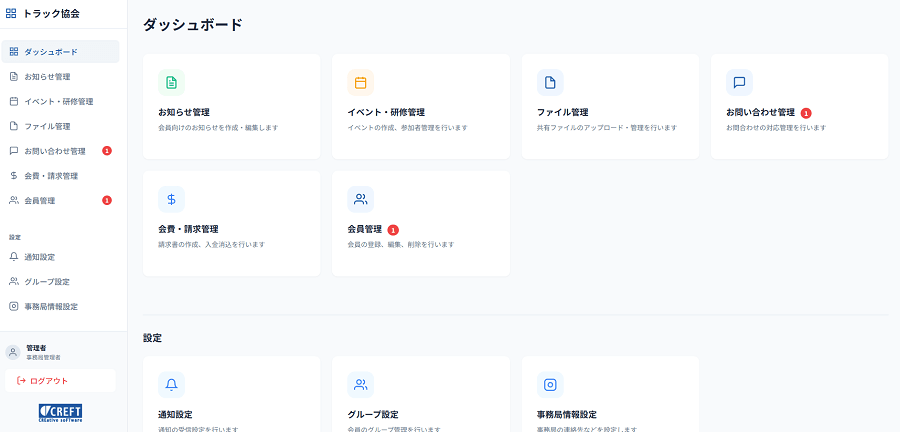Screen dimensions: 900x432
Task: Click the chat bubble icon on お問い合わせ管理 card
Action: (739, 82)
